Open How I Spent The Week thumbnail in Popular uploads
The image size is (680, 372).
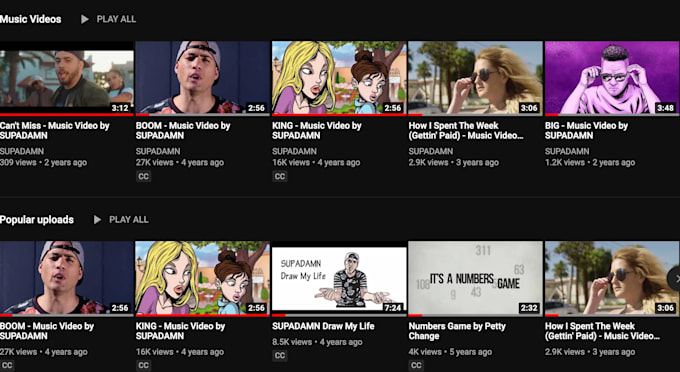[x=612, y=278]
